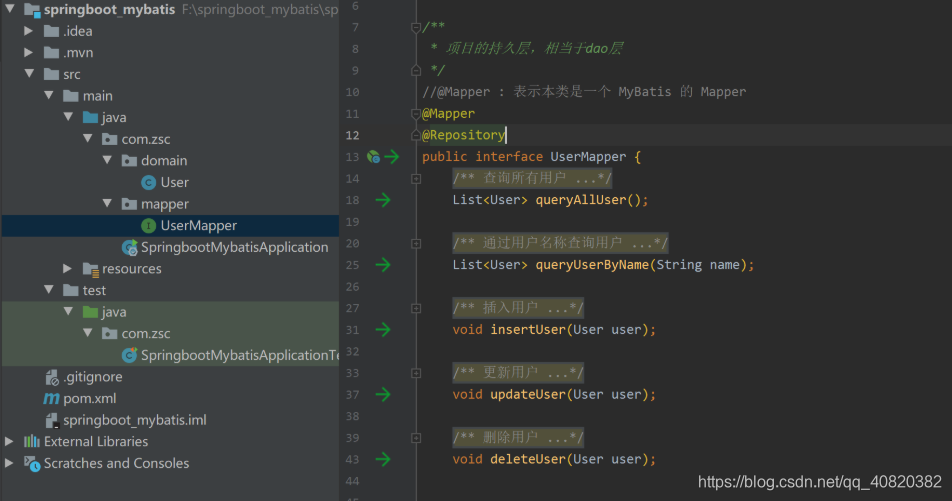This screenshot has height=501, width=952.
Task: Collapse the mapper package arrow
Action: 107,203
